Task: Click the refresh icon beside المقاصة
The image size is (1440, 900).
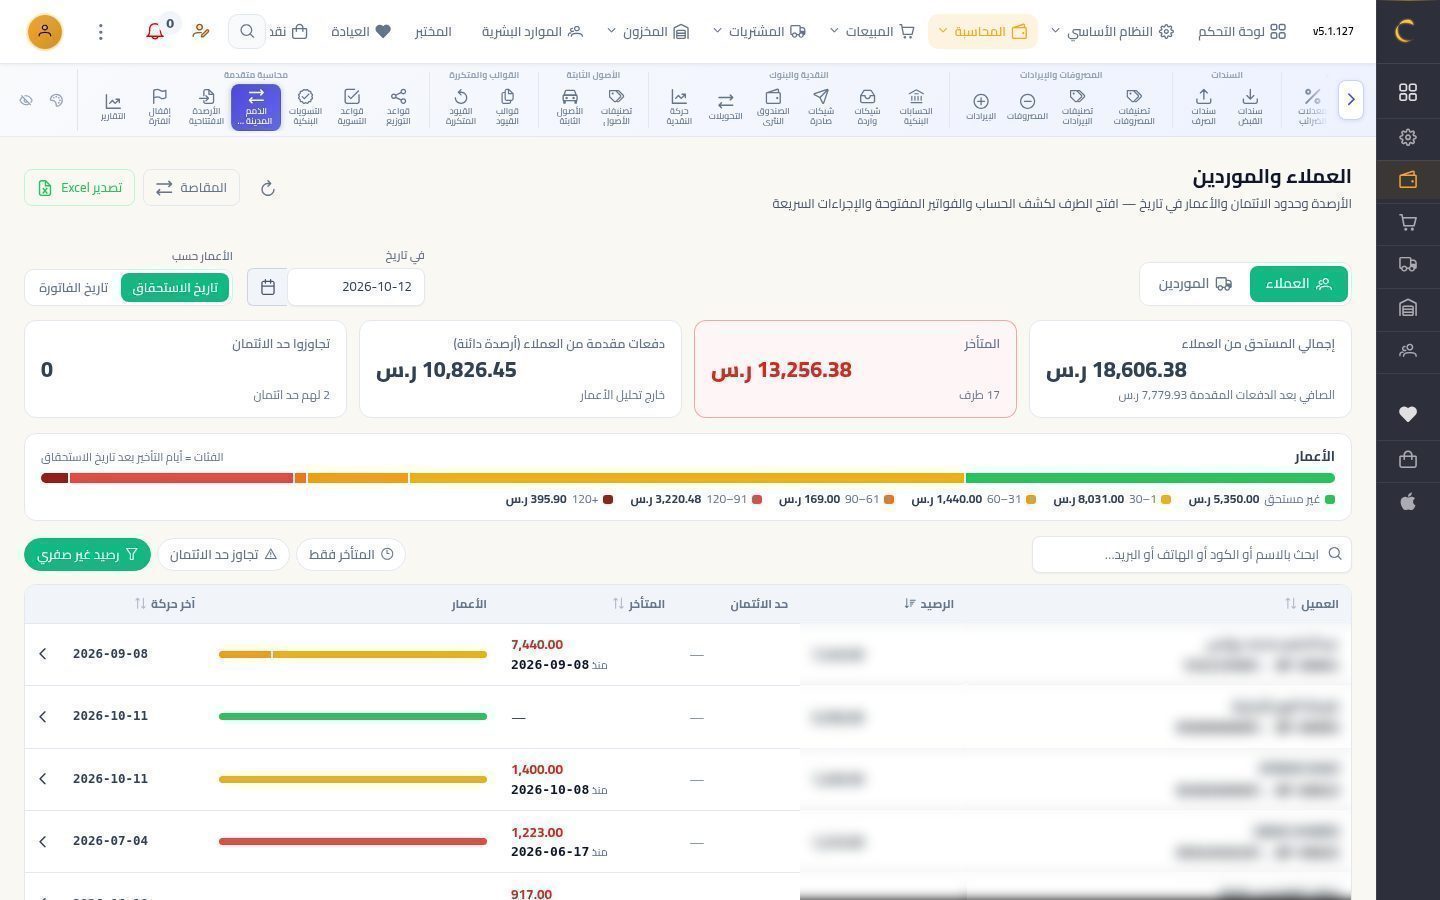Action: coord(267,188)
